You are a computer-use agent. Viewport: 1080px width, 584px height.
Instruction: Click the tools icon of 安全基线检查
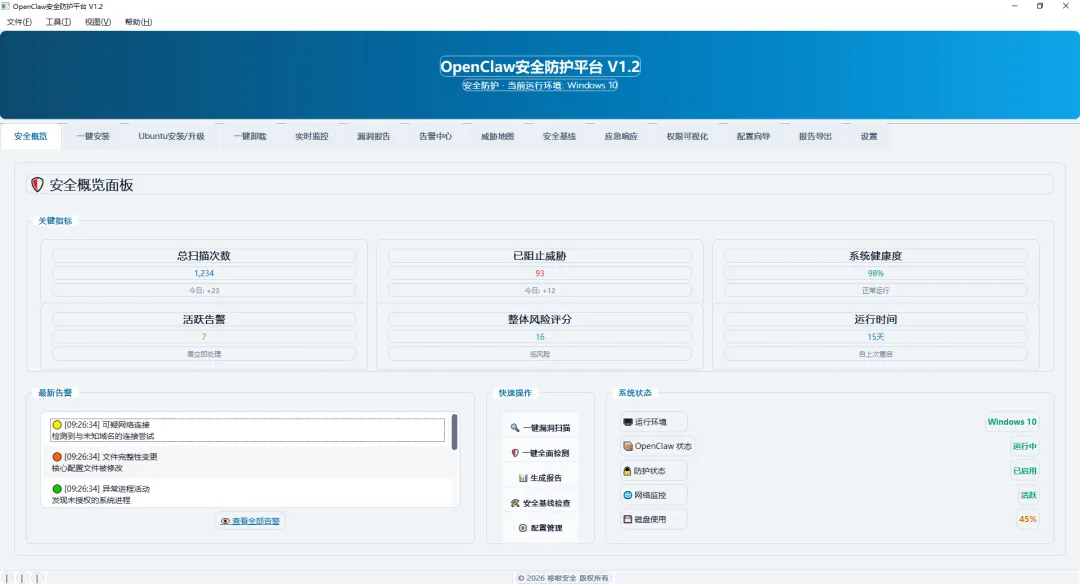(x=515, y=503)
